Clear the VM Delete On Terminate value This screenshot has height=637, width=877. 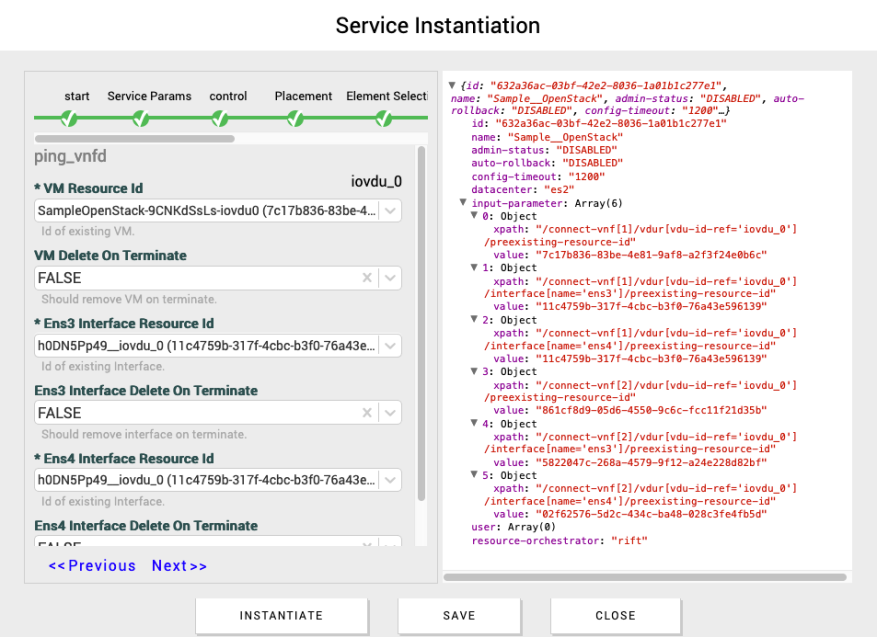(367, 278)
